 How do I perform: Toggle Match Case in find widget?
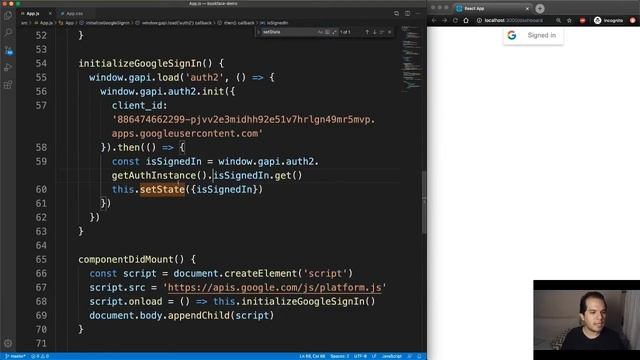click(320, 32)
